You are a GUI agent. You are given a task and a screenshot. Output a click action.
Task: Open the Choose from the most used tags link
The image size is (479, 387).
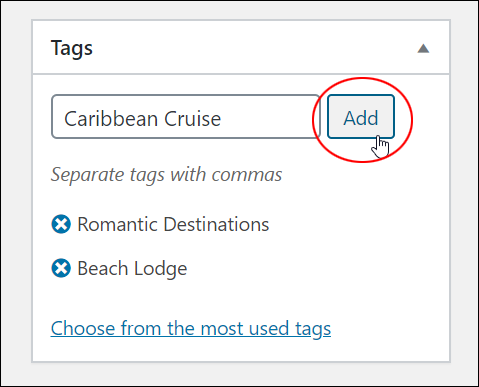191,328
